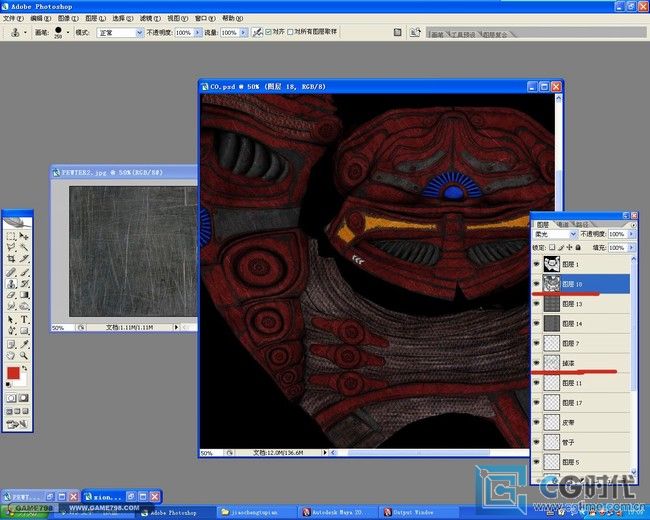This screenshot has width=650, height=520.
Task: Hide layer 图层 1 via eye icon
Action: pyautogui.click(x=536, y=264)
